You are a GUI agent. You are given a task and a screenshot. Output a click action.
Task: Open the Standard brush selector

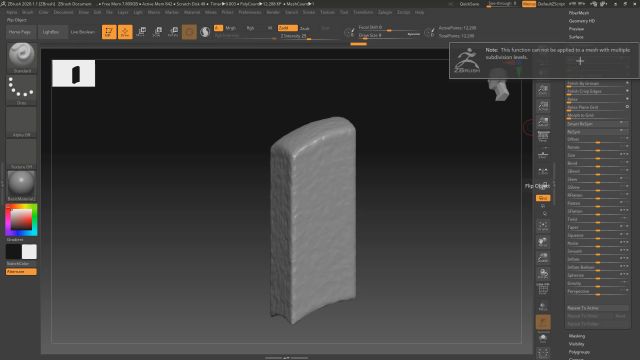coord(22,58)
